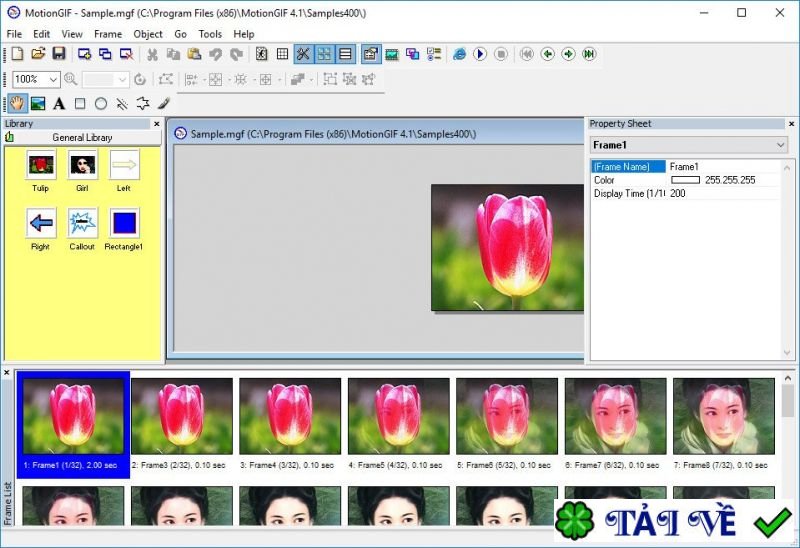Open the Tools menu

point(210,34)
